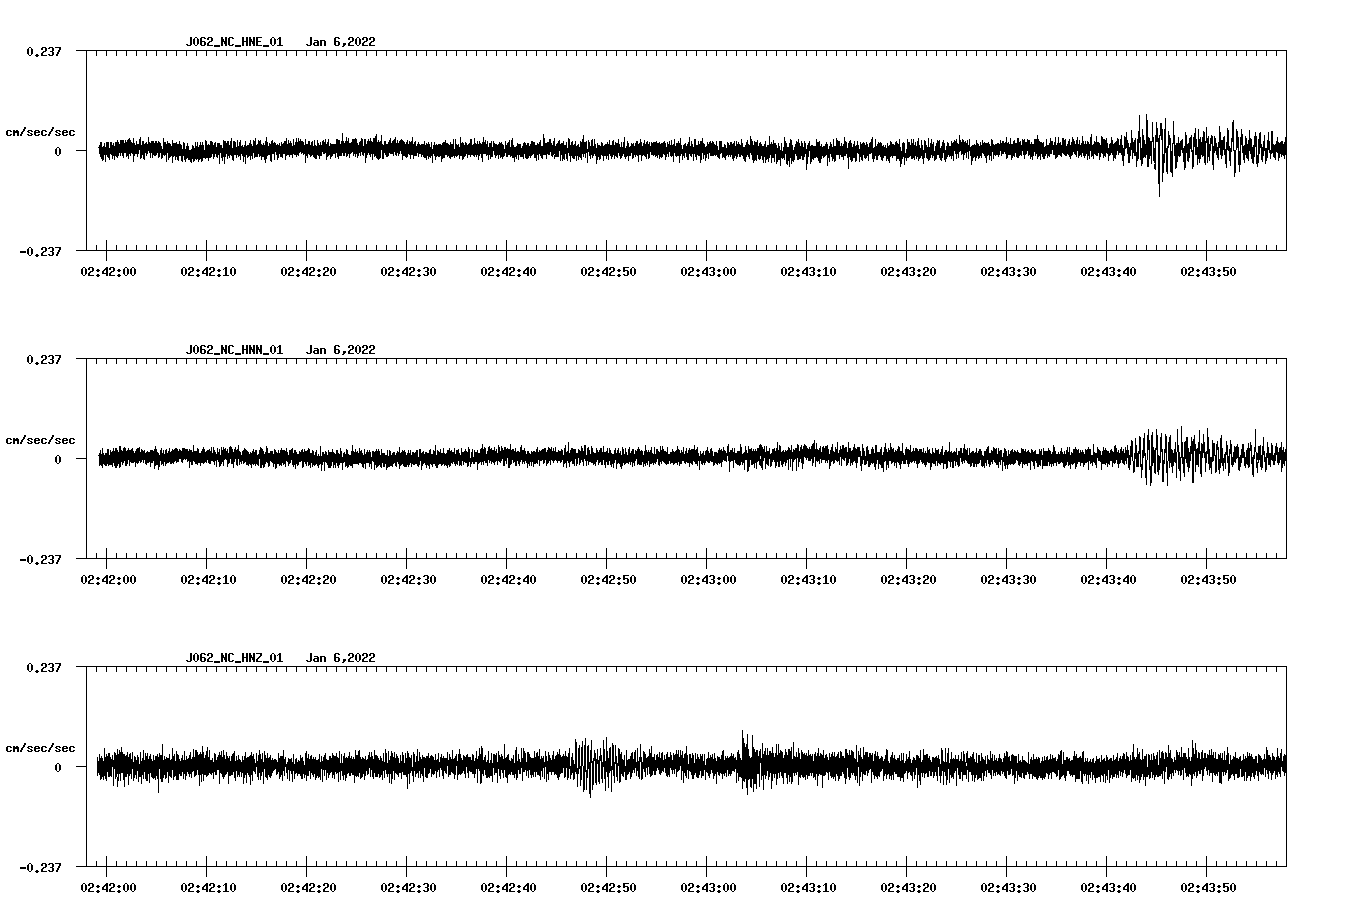Click the 02:42:50 time label under HNZ plot
The height and width of the screenshot is (924, 1358).
pyautogui.click(x=608, y=887)
